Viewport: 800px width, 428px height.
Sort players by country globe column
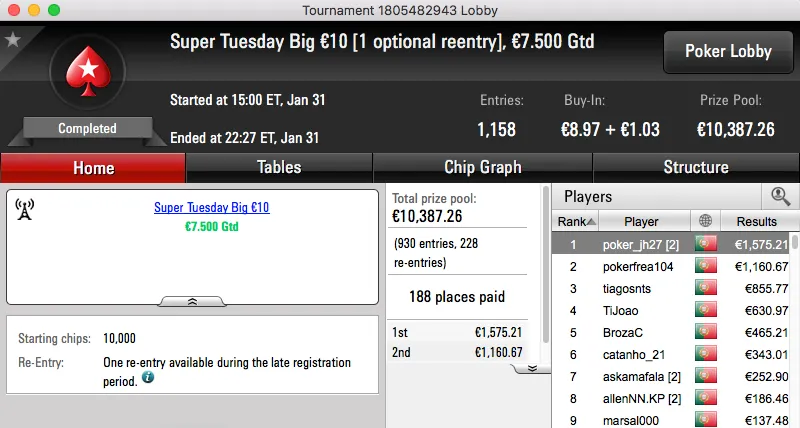pos(707,221)
